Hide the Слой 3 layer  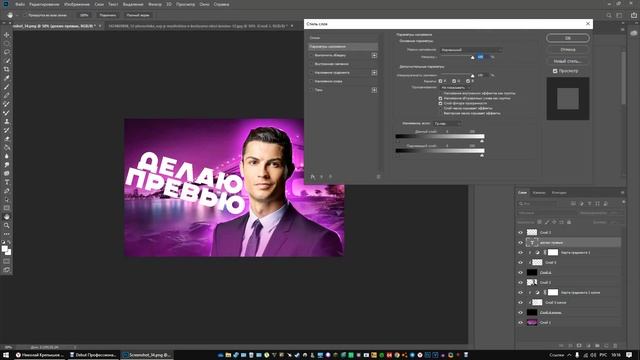pyautogui.click(x=520, y=282)
